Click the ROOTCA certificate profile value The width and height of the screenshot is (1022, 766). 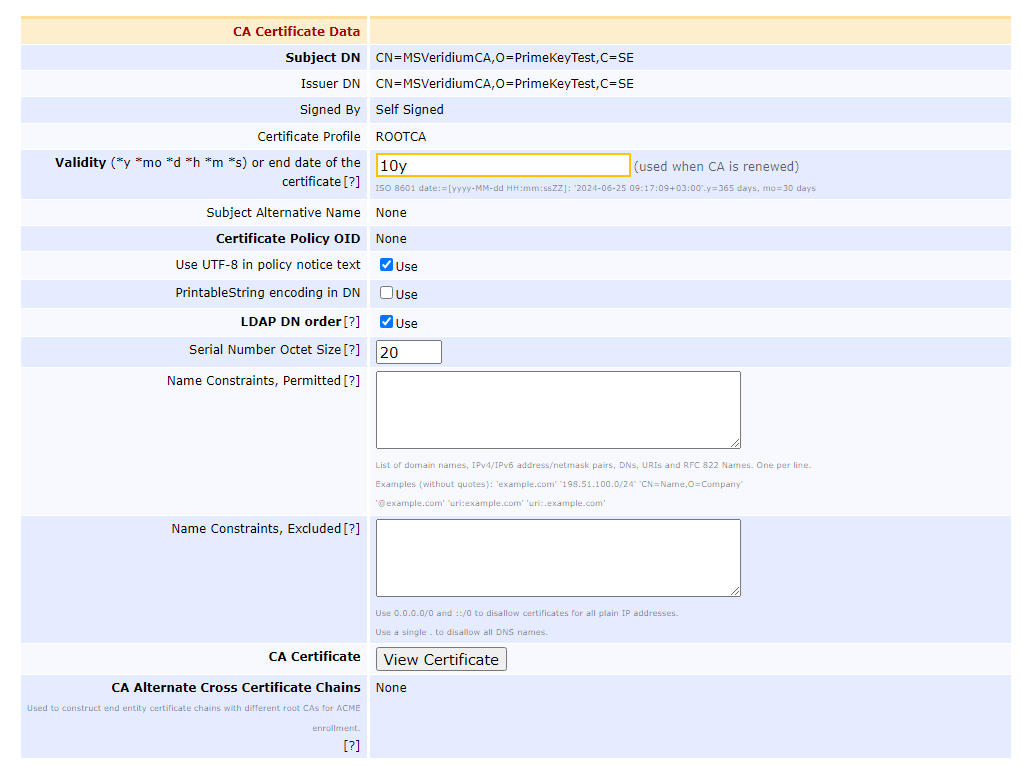(400, 137)
